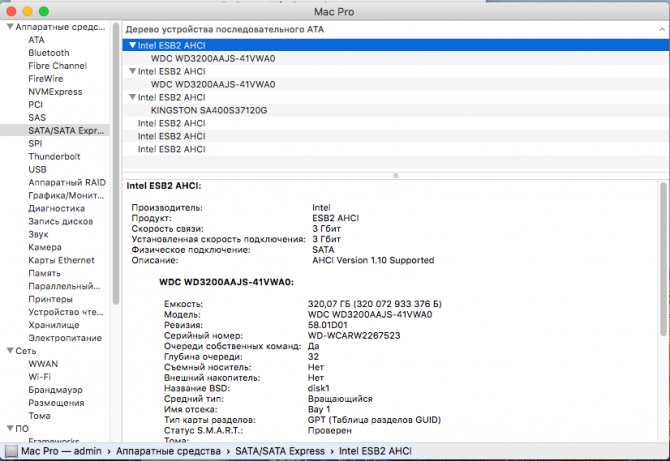Click the Bay 1 value
The image size is (670, 461).
tap(319, 409)
